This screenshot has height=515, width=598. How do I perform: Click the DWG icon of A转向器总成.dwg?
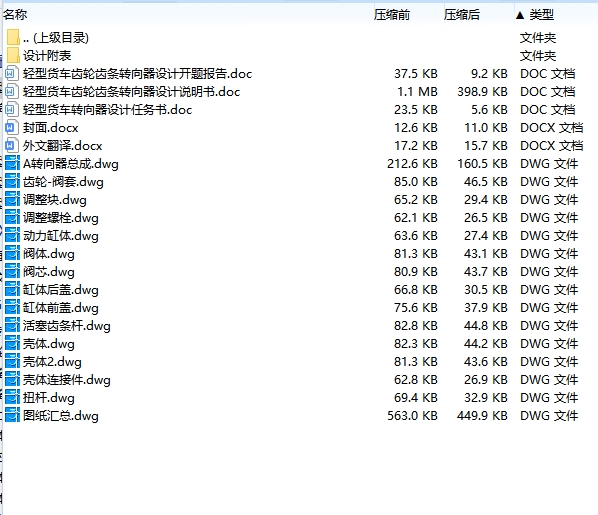click(13, 163)
